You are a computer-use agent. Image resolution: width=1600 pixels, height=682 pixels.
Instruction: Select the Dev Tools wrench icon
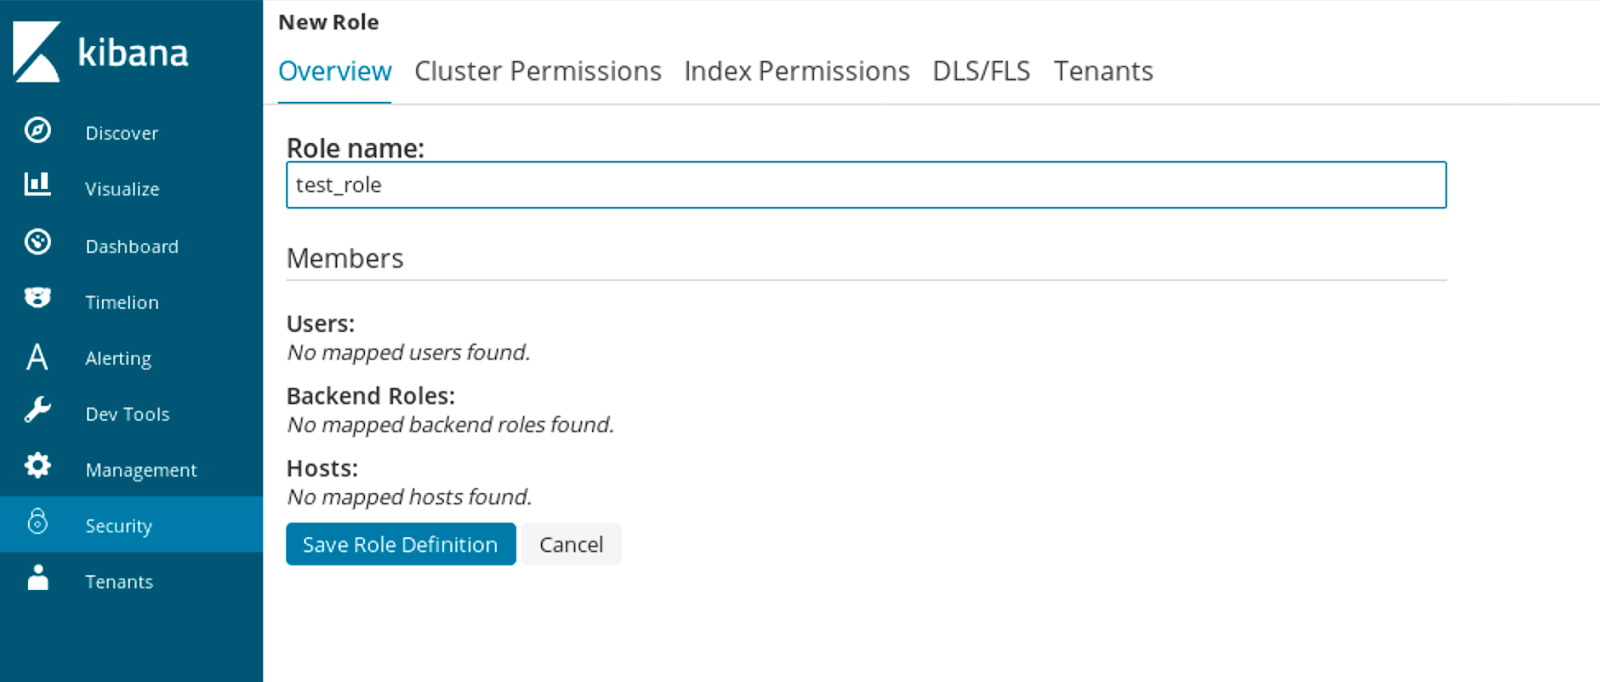(38, 410)
